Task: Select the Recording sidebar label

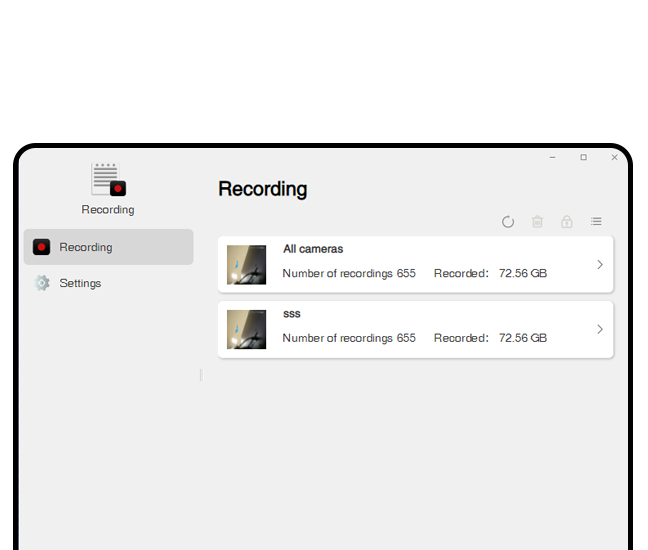Action: (86, 247)
